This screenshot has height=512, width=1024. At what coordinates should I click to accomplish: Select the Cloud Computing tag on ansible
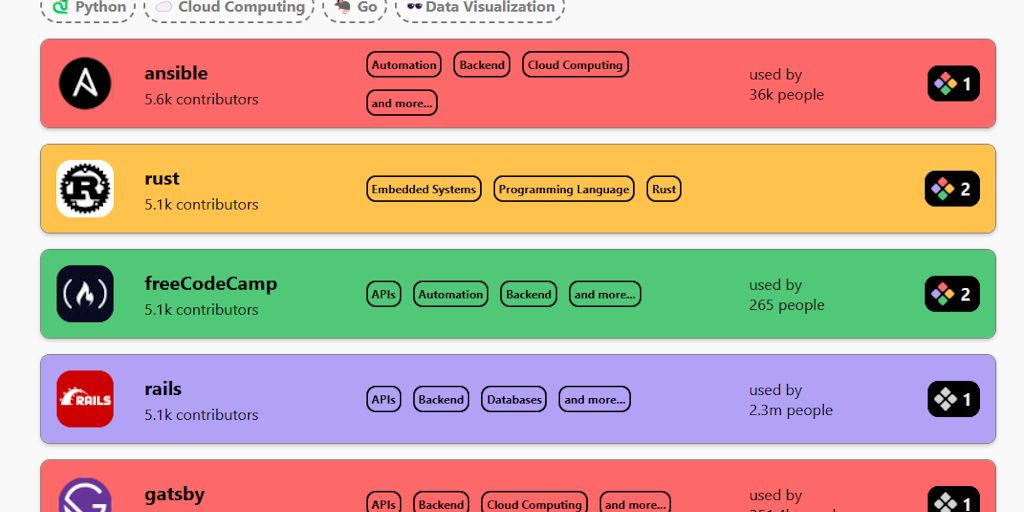575,65
